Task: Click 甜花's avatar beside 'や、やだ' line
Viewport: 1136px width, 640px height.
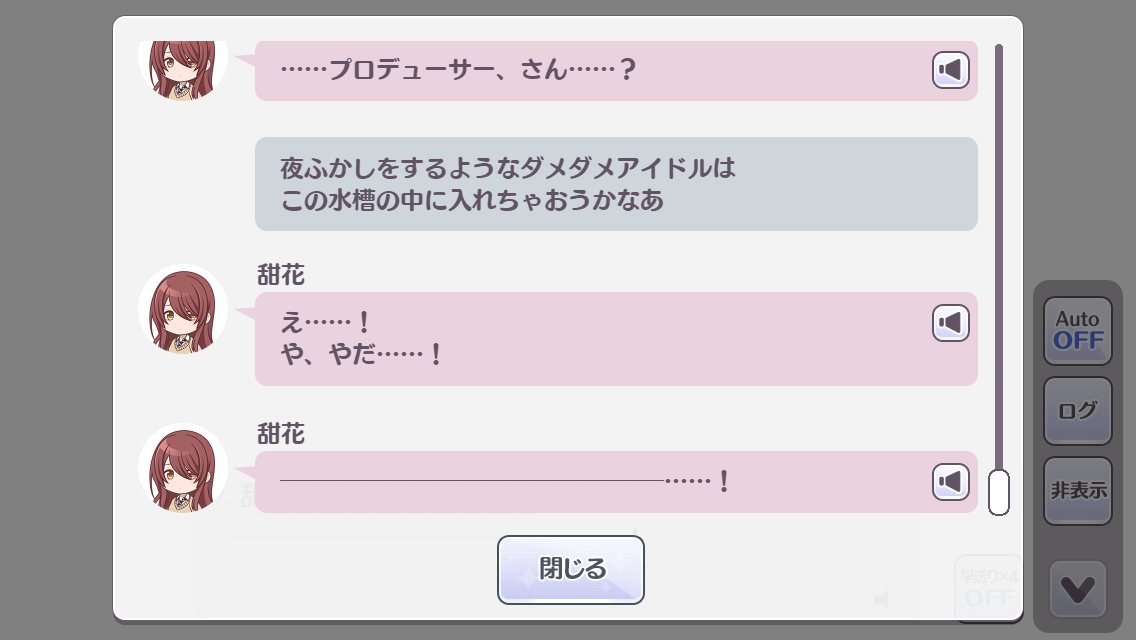Action: click(183, 310)
